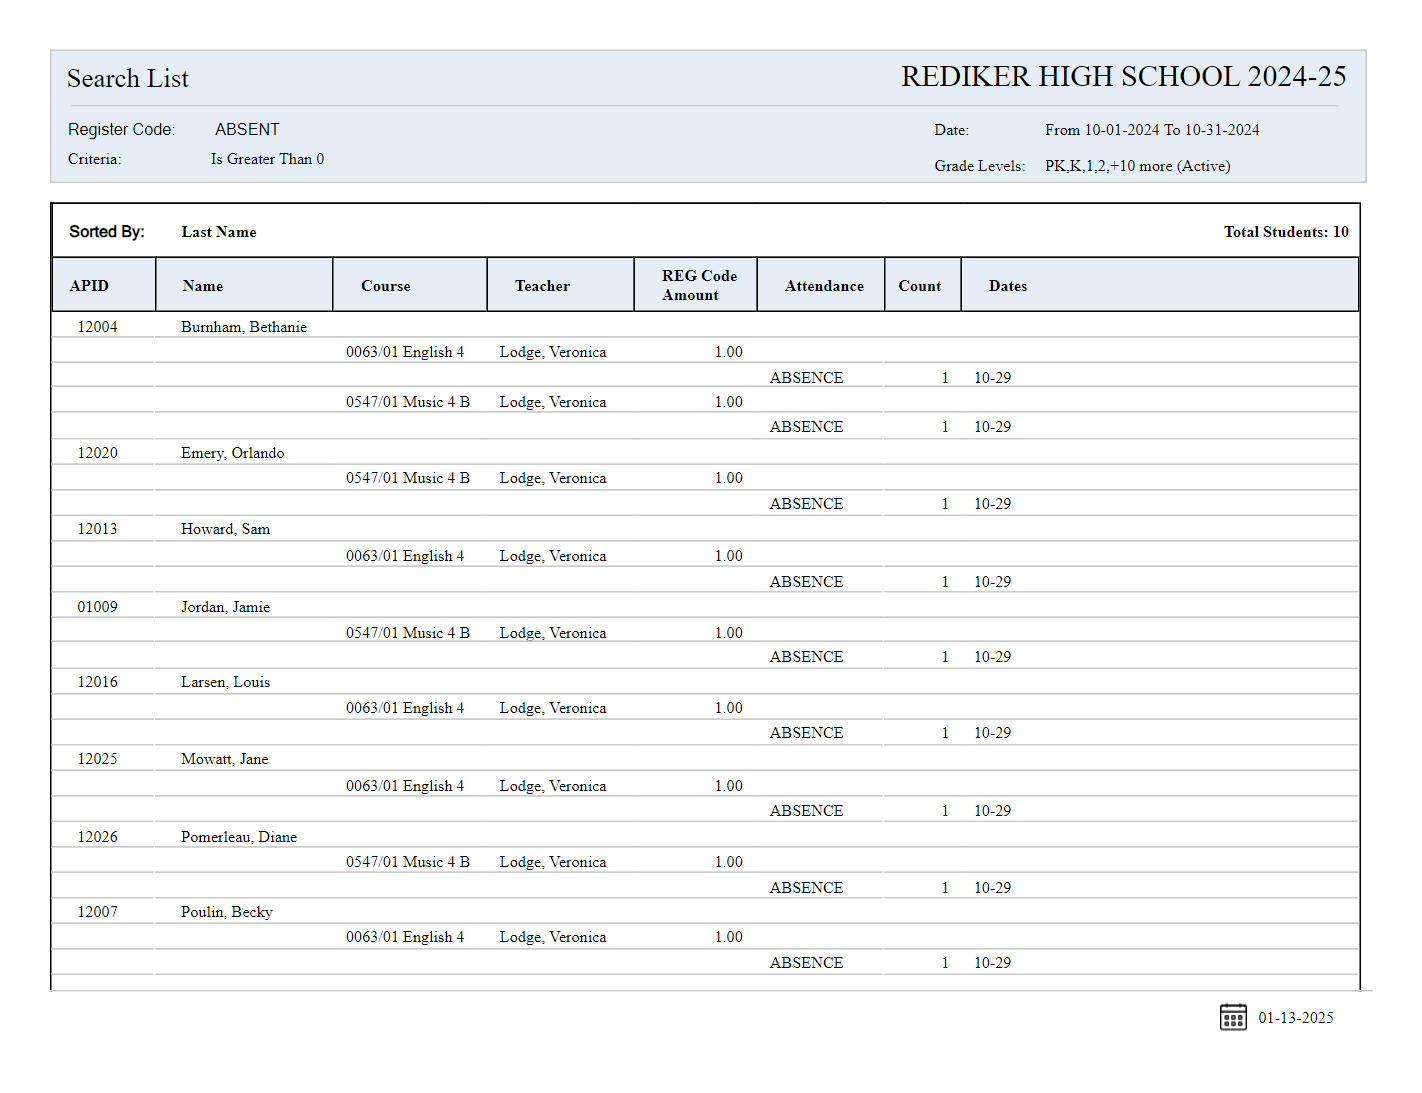Click the From 10-01-2024 To 10-31-2024 date range

[1152, 130]
